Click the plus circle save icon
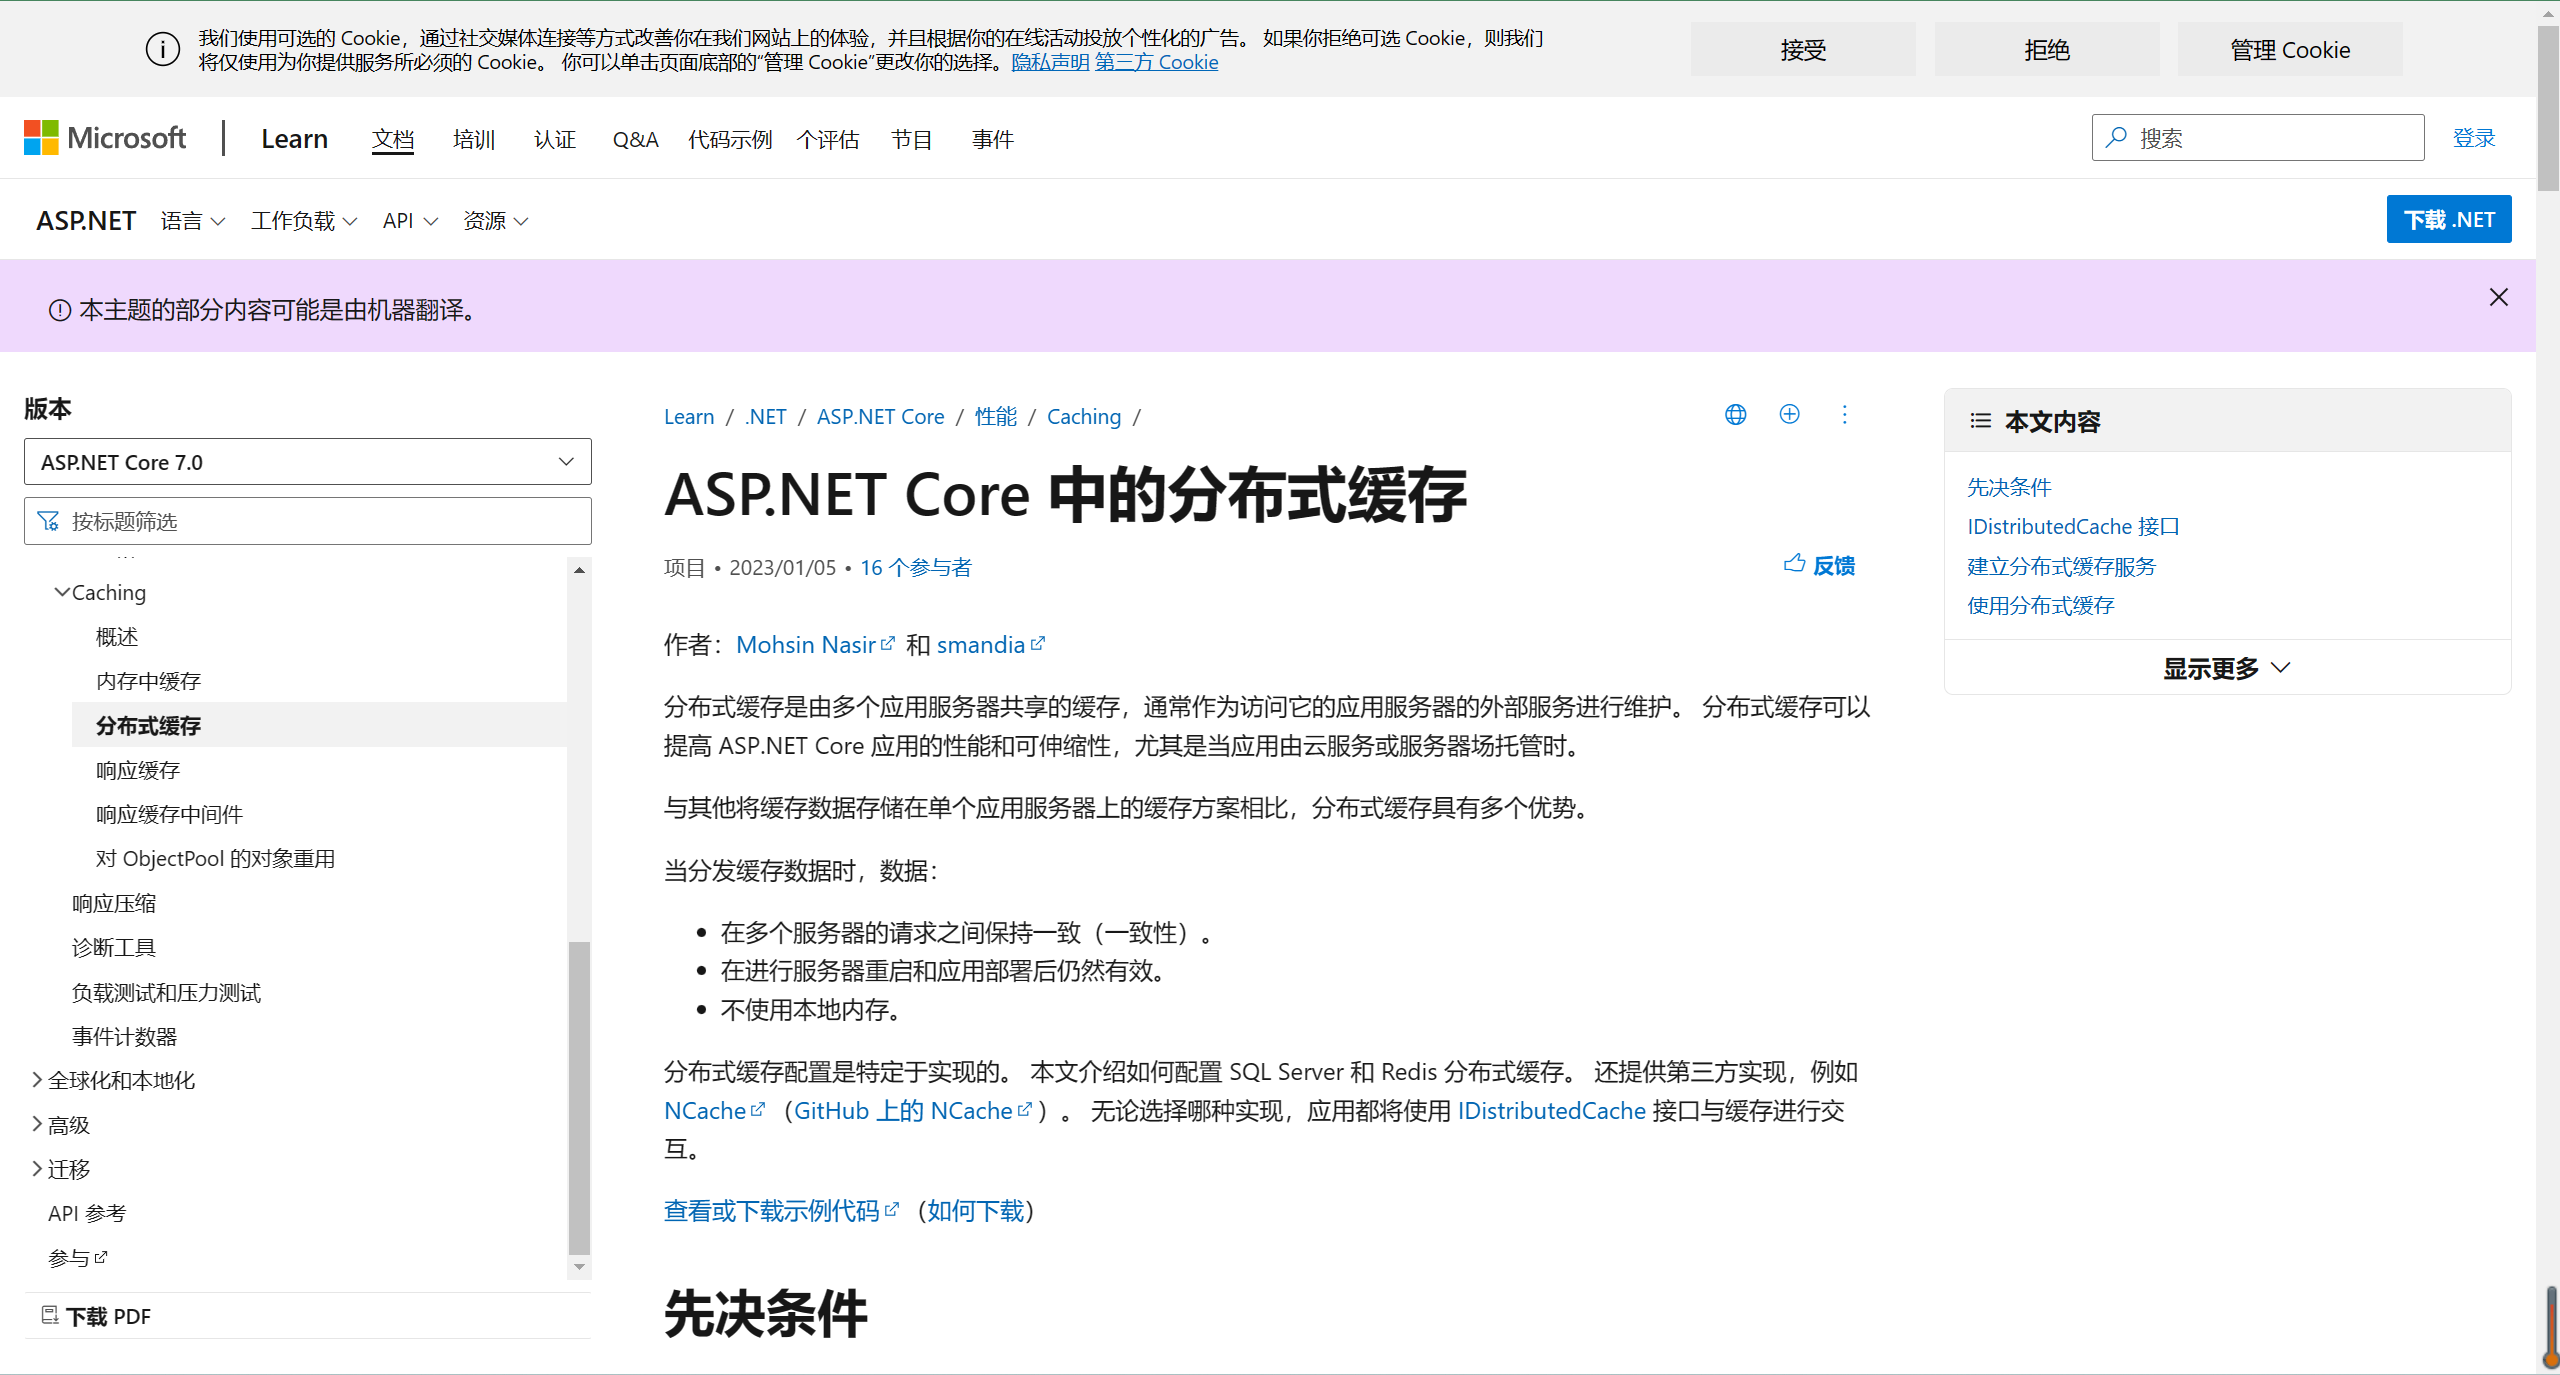The image size is (2560, 1375). pos(1790,414)
